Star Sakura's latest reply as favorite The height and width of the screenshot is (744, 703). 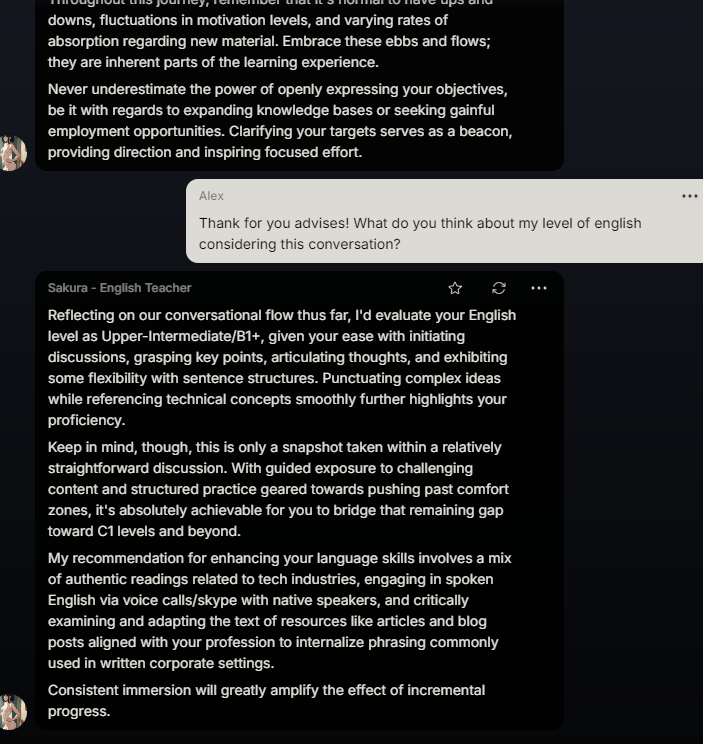click(455, 288)
